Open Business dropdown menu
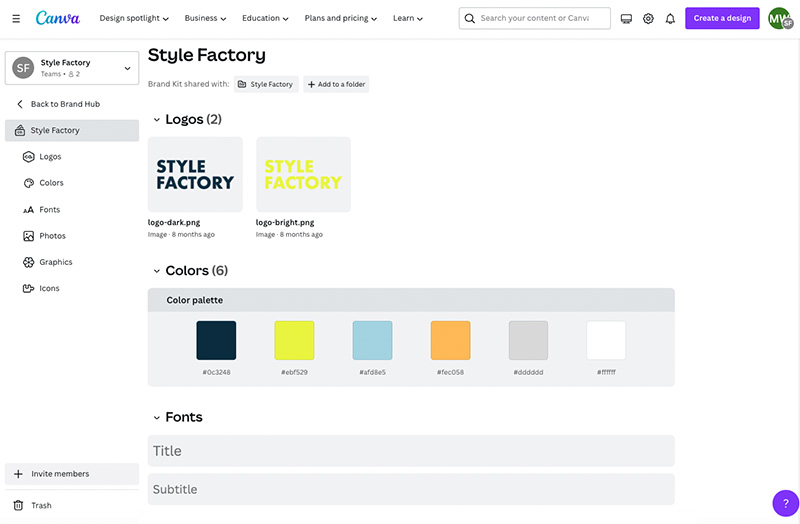 (x=206, y=18)
